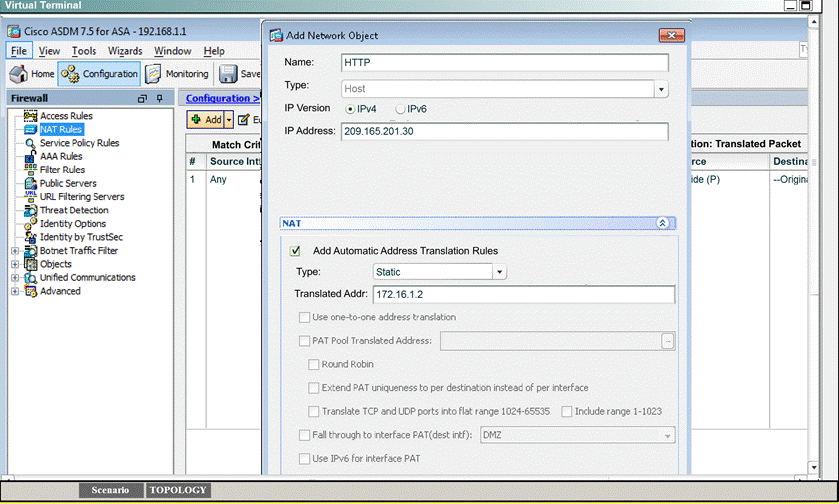Collapse the NAT section chevron
839x504 pixels.
click(661, 224)
